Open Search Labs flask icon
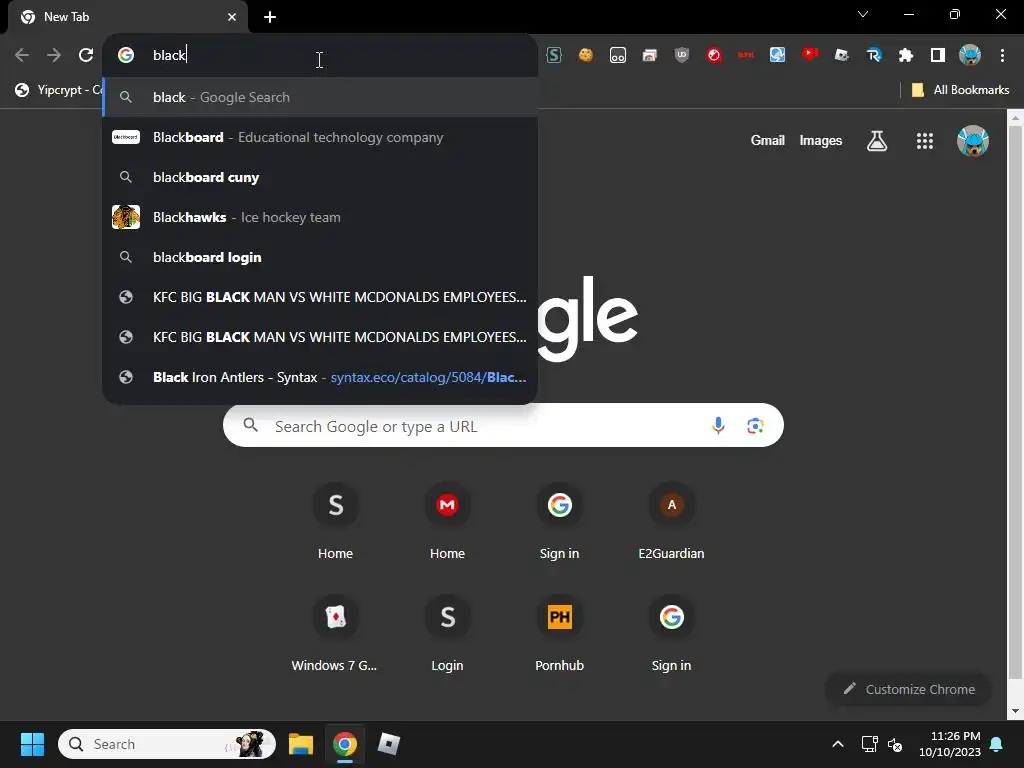 [876, 140]
